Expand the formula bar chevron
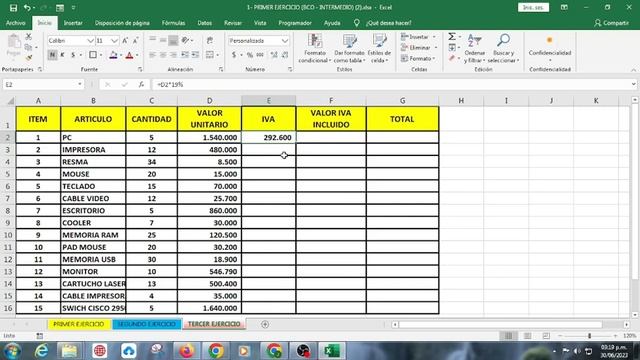 tap(633, 84)
